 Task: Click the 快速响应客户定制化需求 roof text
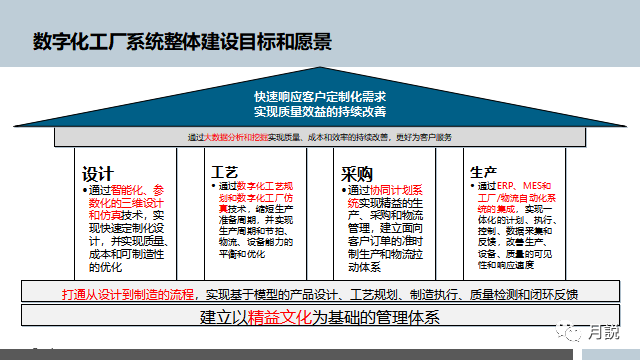pos(320,97)
